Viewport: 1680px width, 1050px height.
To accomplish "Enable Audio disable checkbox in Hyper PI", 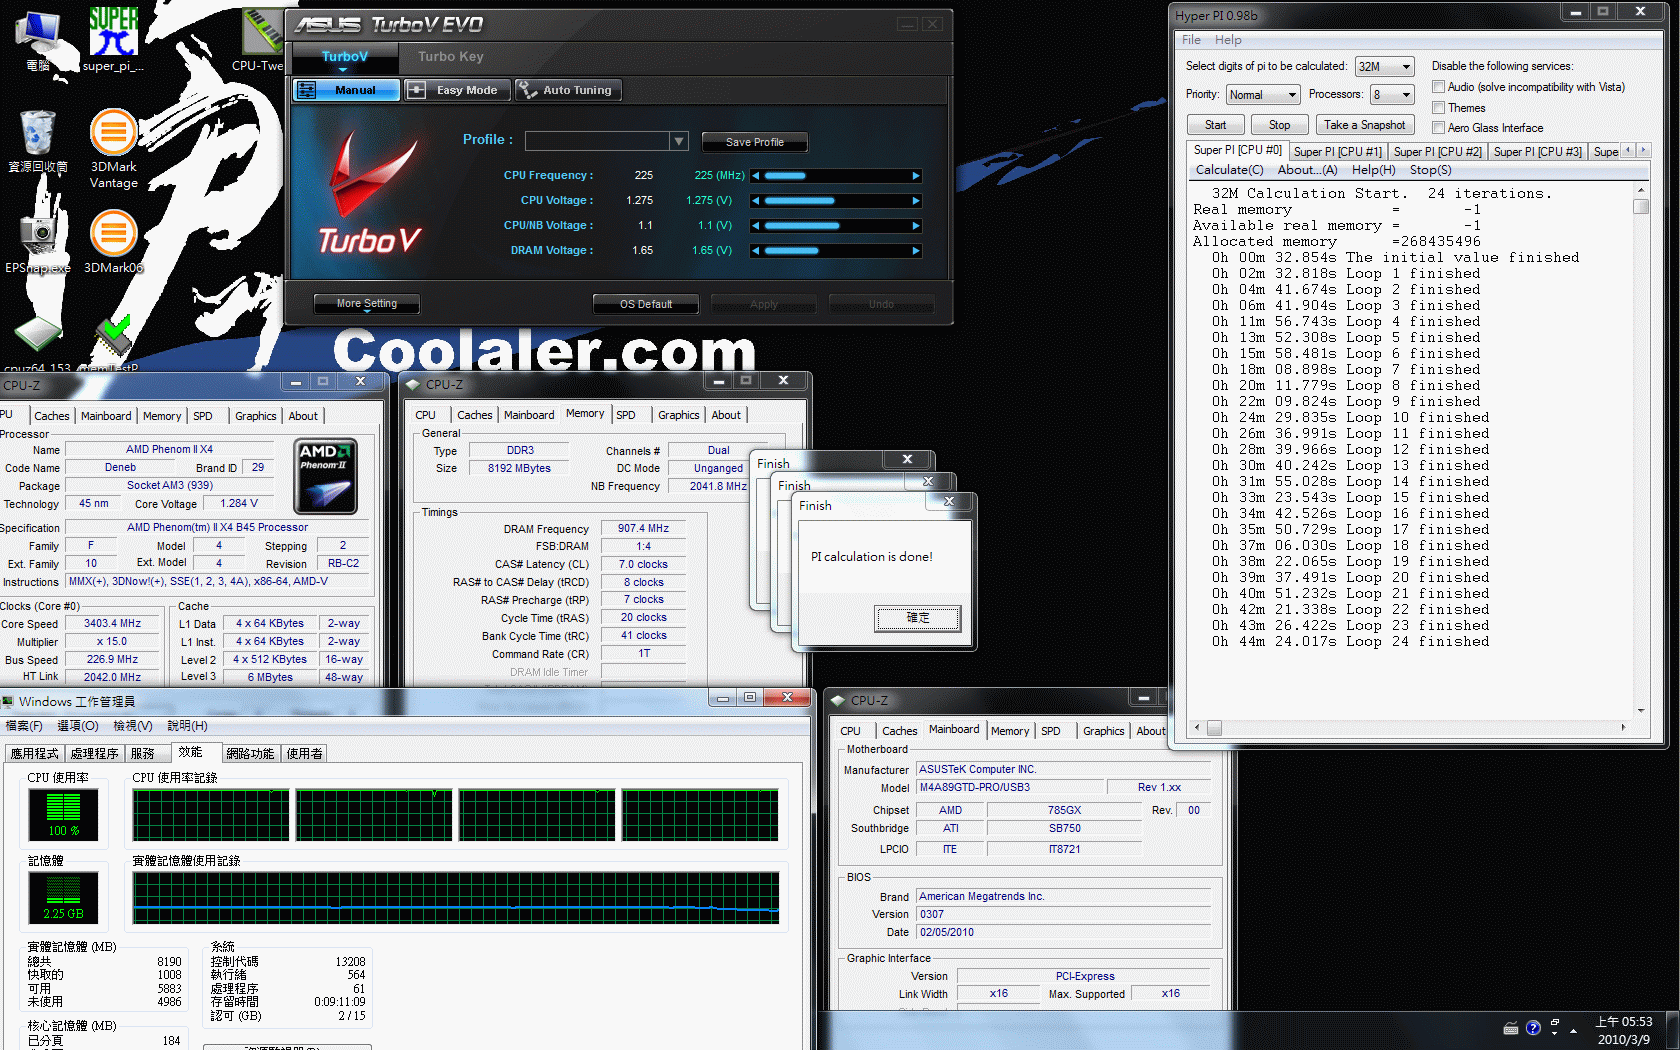I will point(1438,87).
